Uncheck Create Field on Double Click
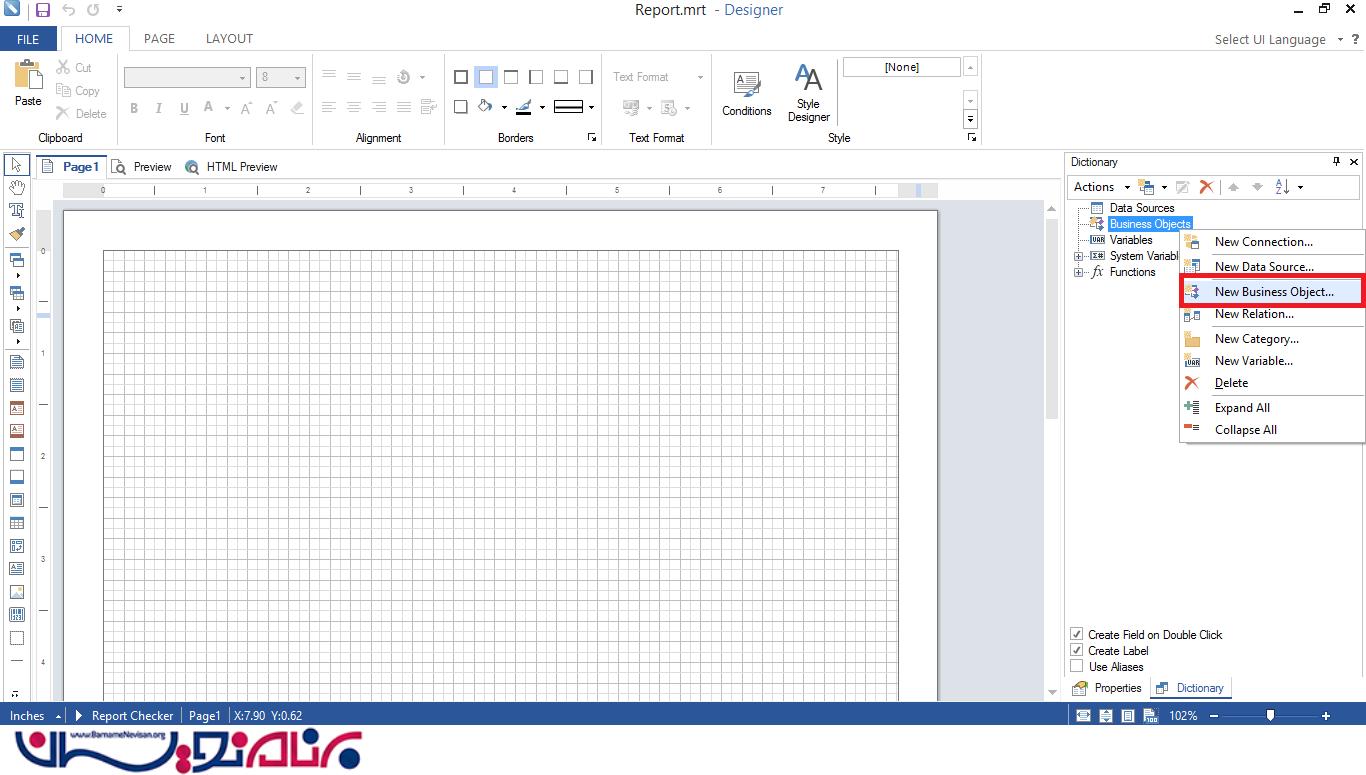 point(1077,634)
